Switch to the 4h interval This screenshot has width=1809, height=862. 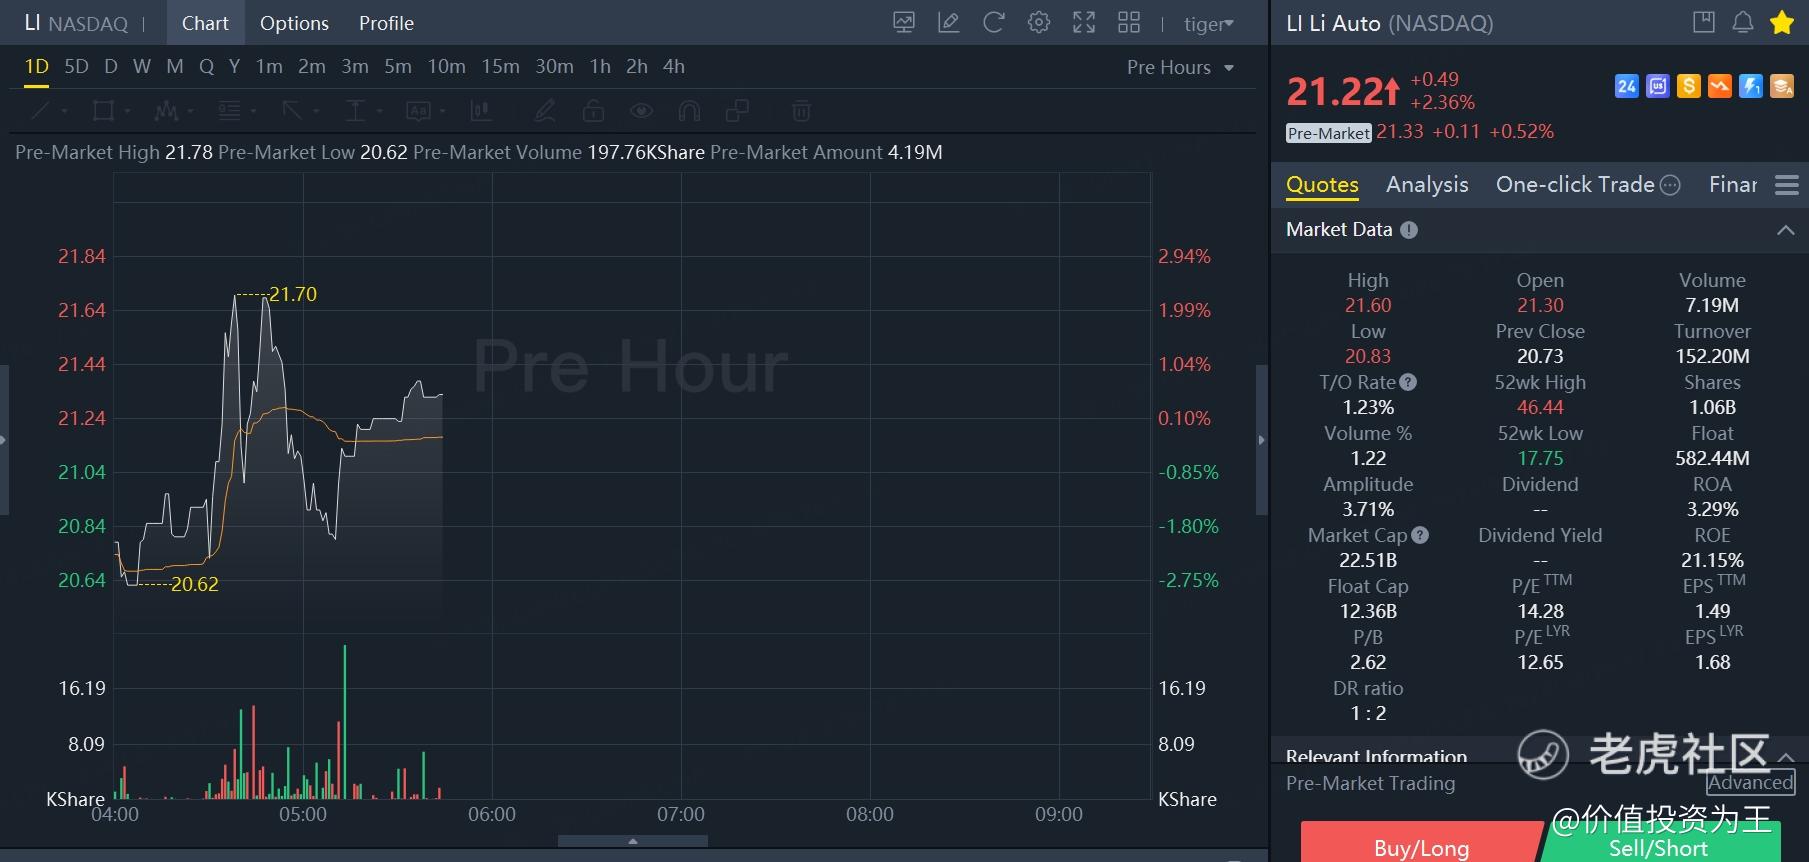[674, 67]
